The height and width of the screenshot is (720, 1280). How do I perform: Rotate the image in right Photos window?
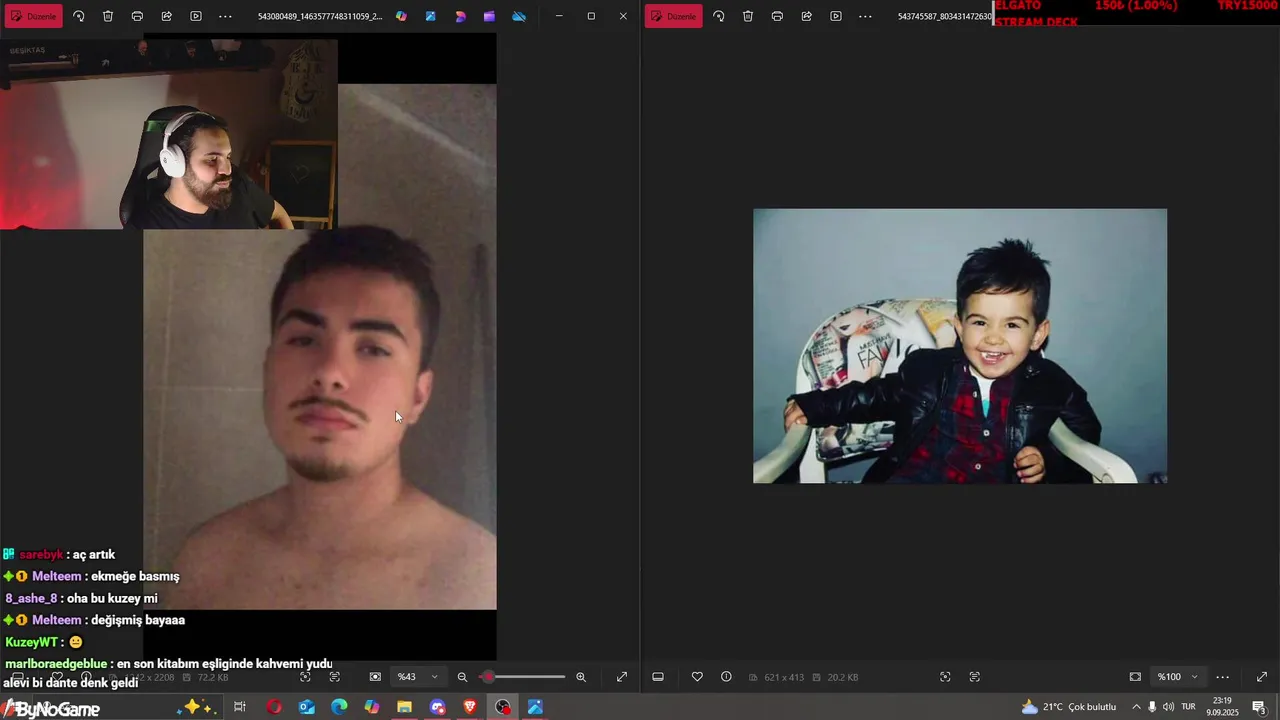(x=719, y=16)
